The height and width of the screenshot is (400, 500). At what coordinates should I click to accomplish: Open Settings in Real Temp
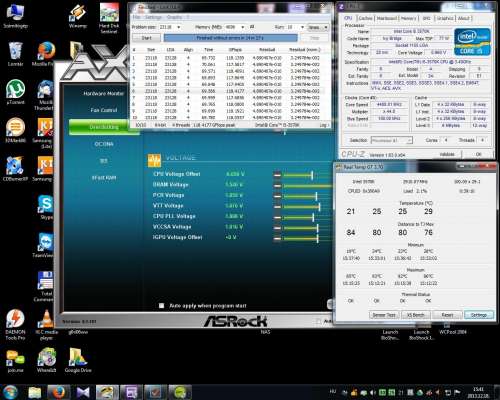tap(479, 315)
